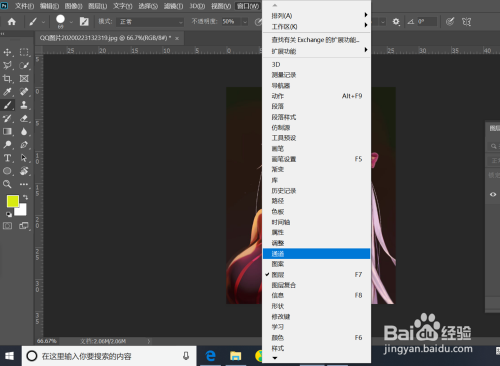
Task: Open Microsoft Edge from taskbar
Action: coord(210,356)
